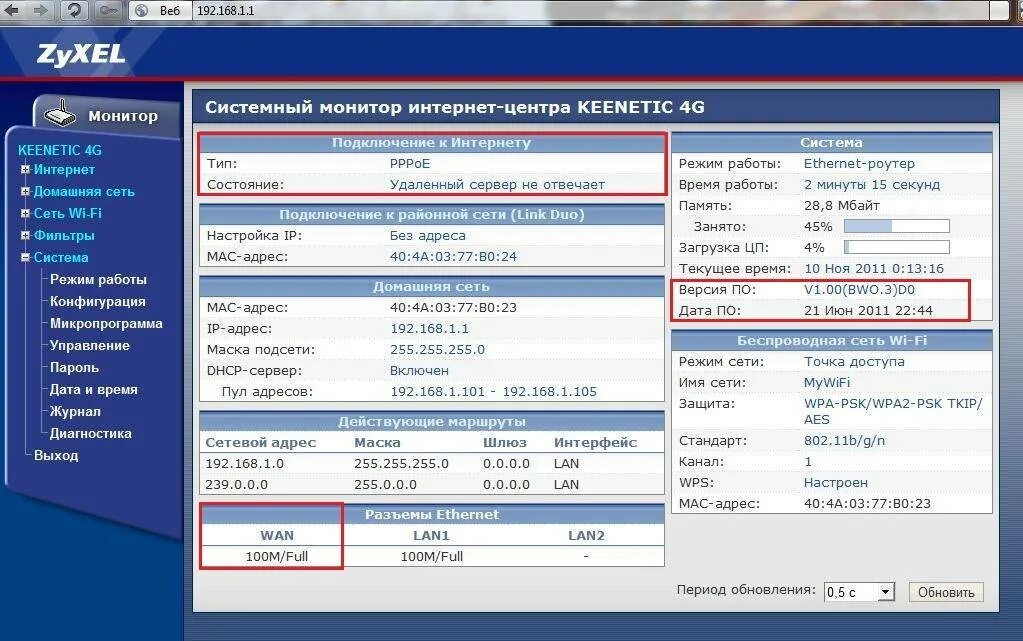Open the Система section link
1023x641 pixels.
(61, 257)
